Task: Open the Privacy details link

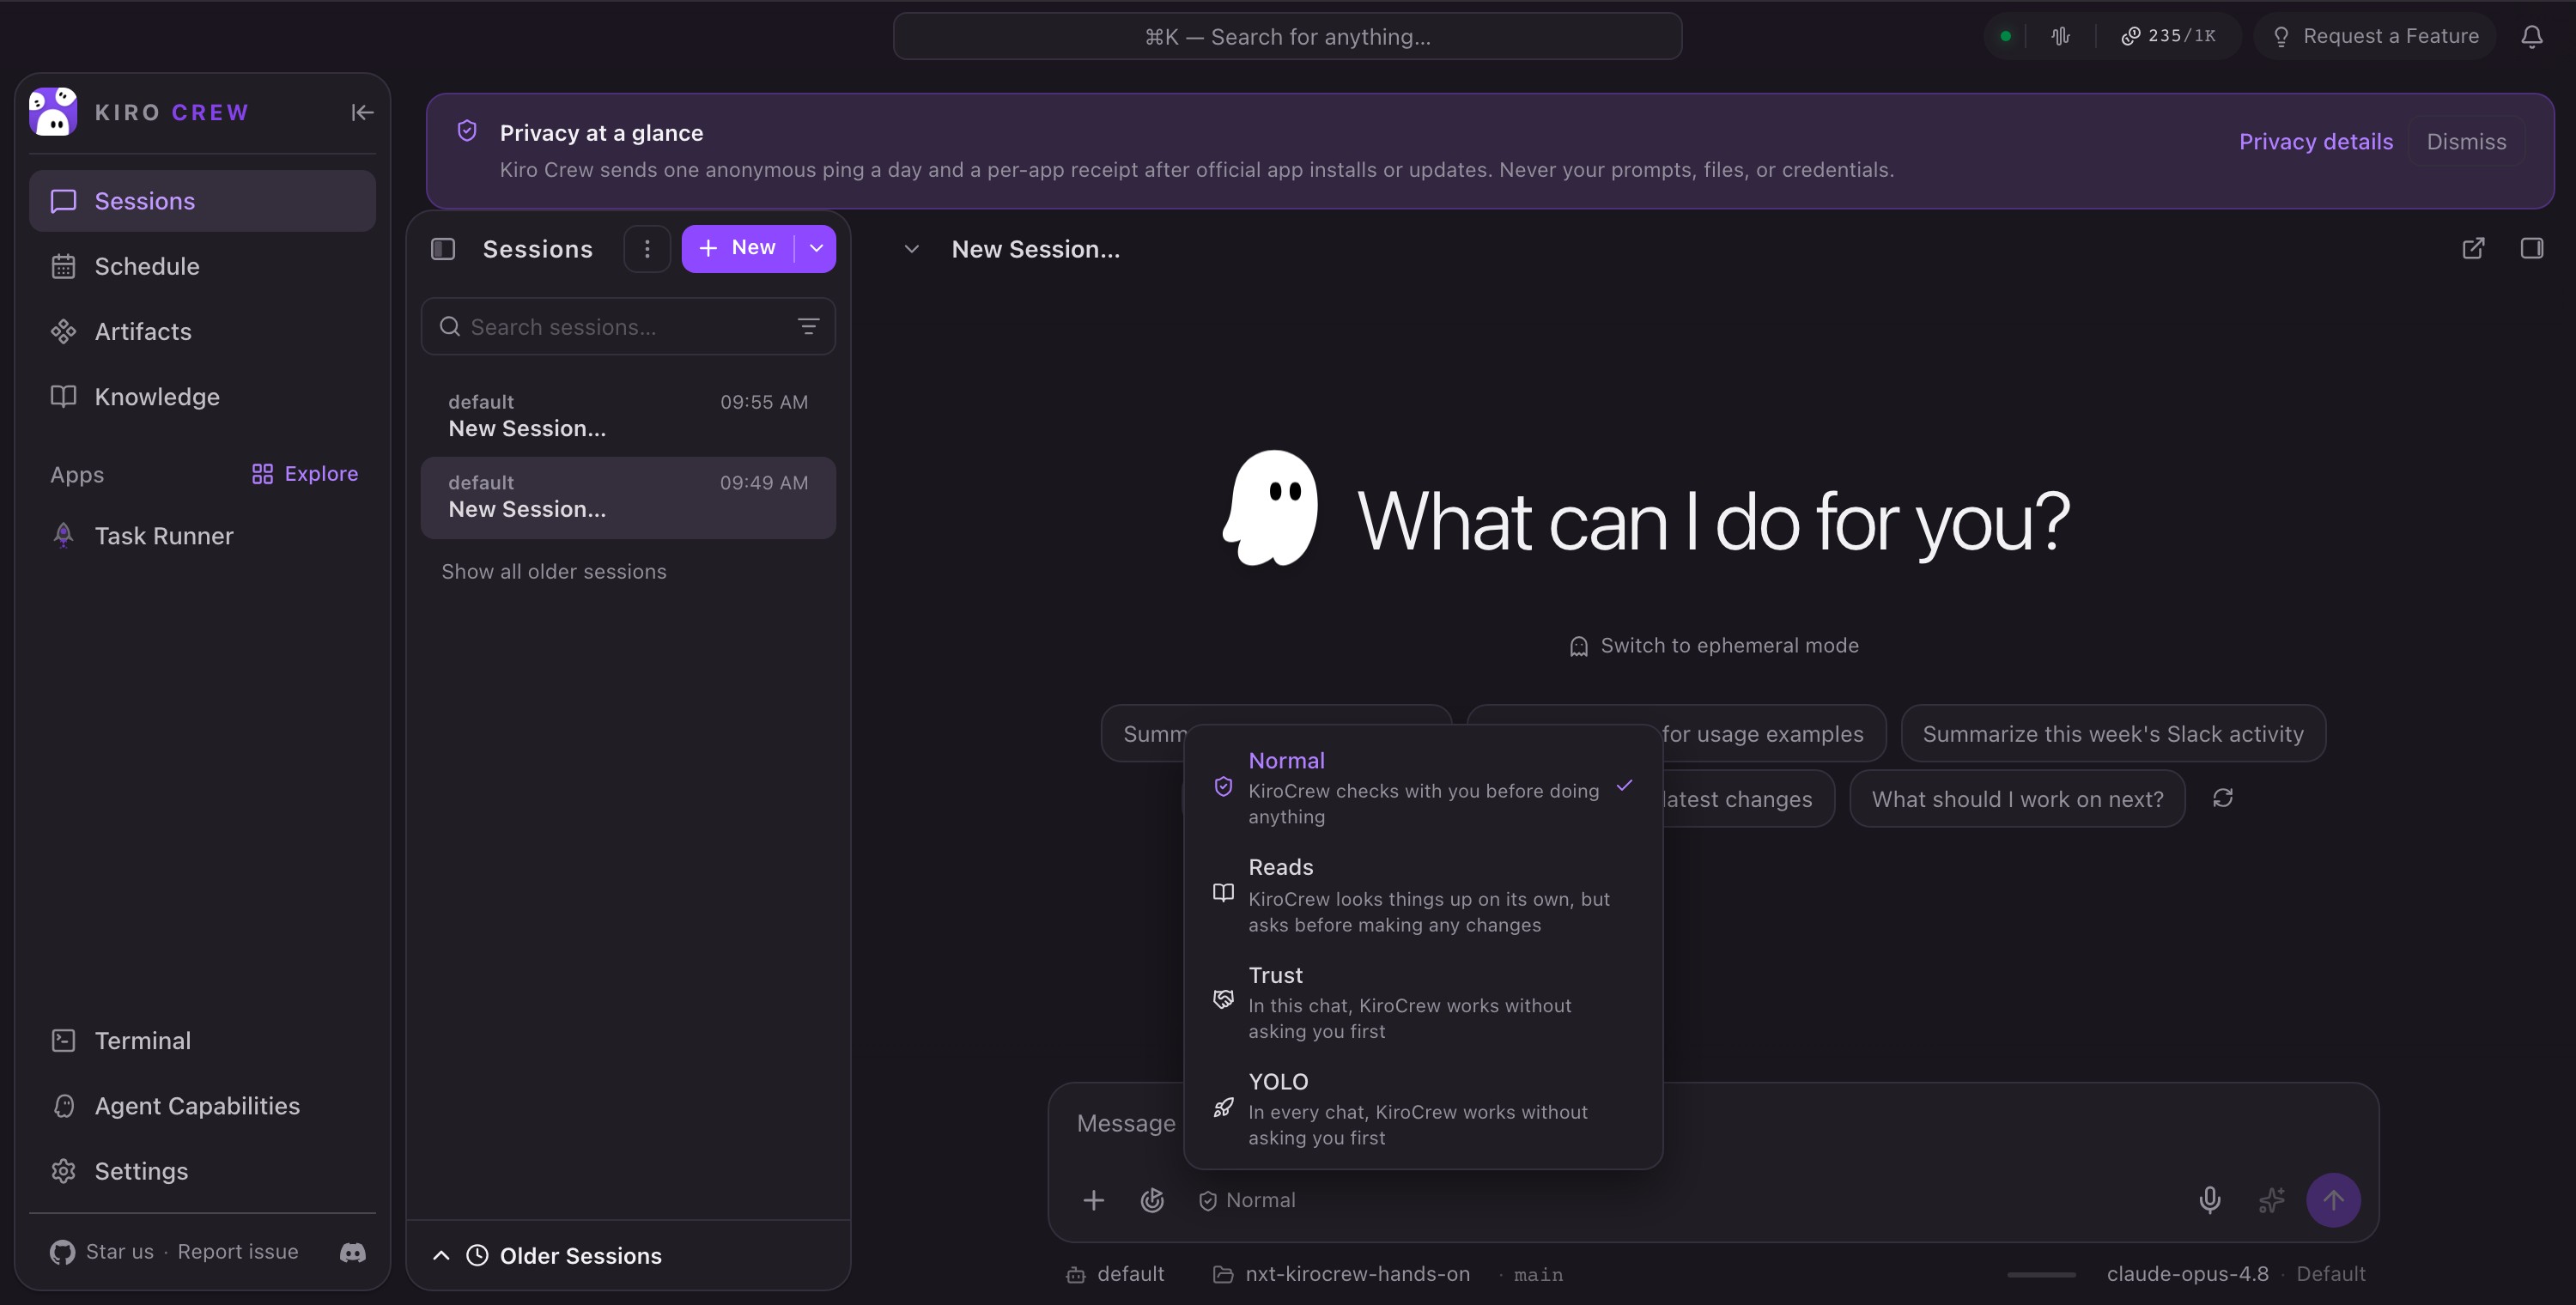Action: click(2316, 142)
